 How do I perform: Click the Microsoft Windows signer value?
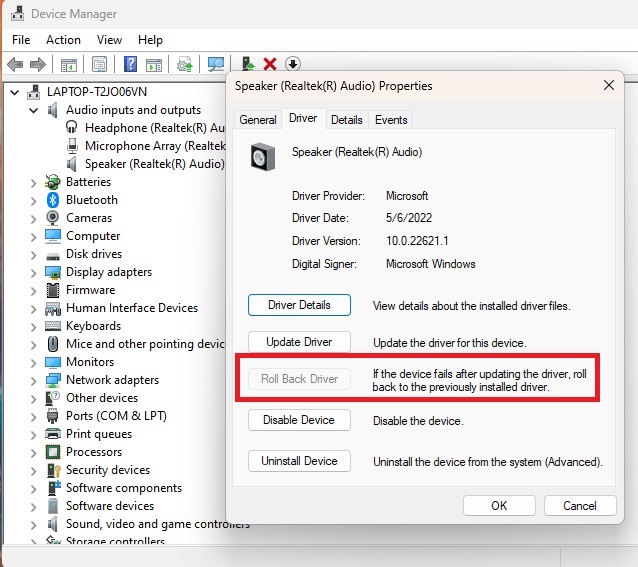430,264
